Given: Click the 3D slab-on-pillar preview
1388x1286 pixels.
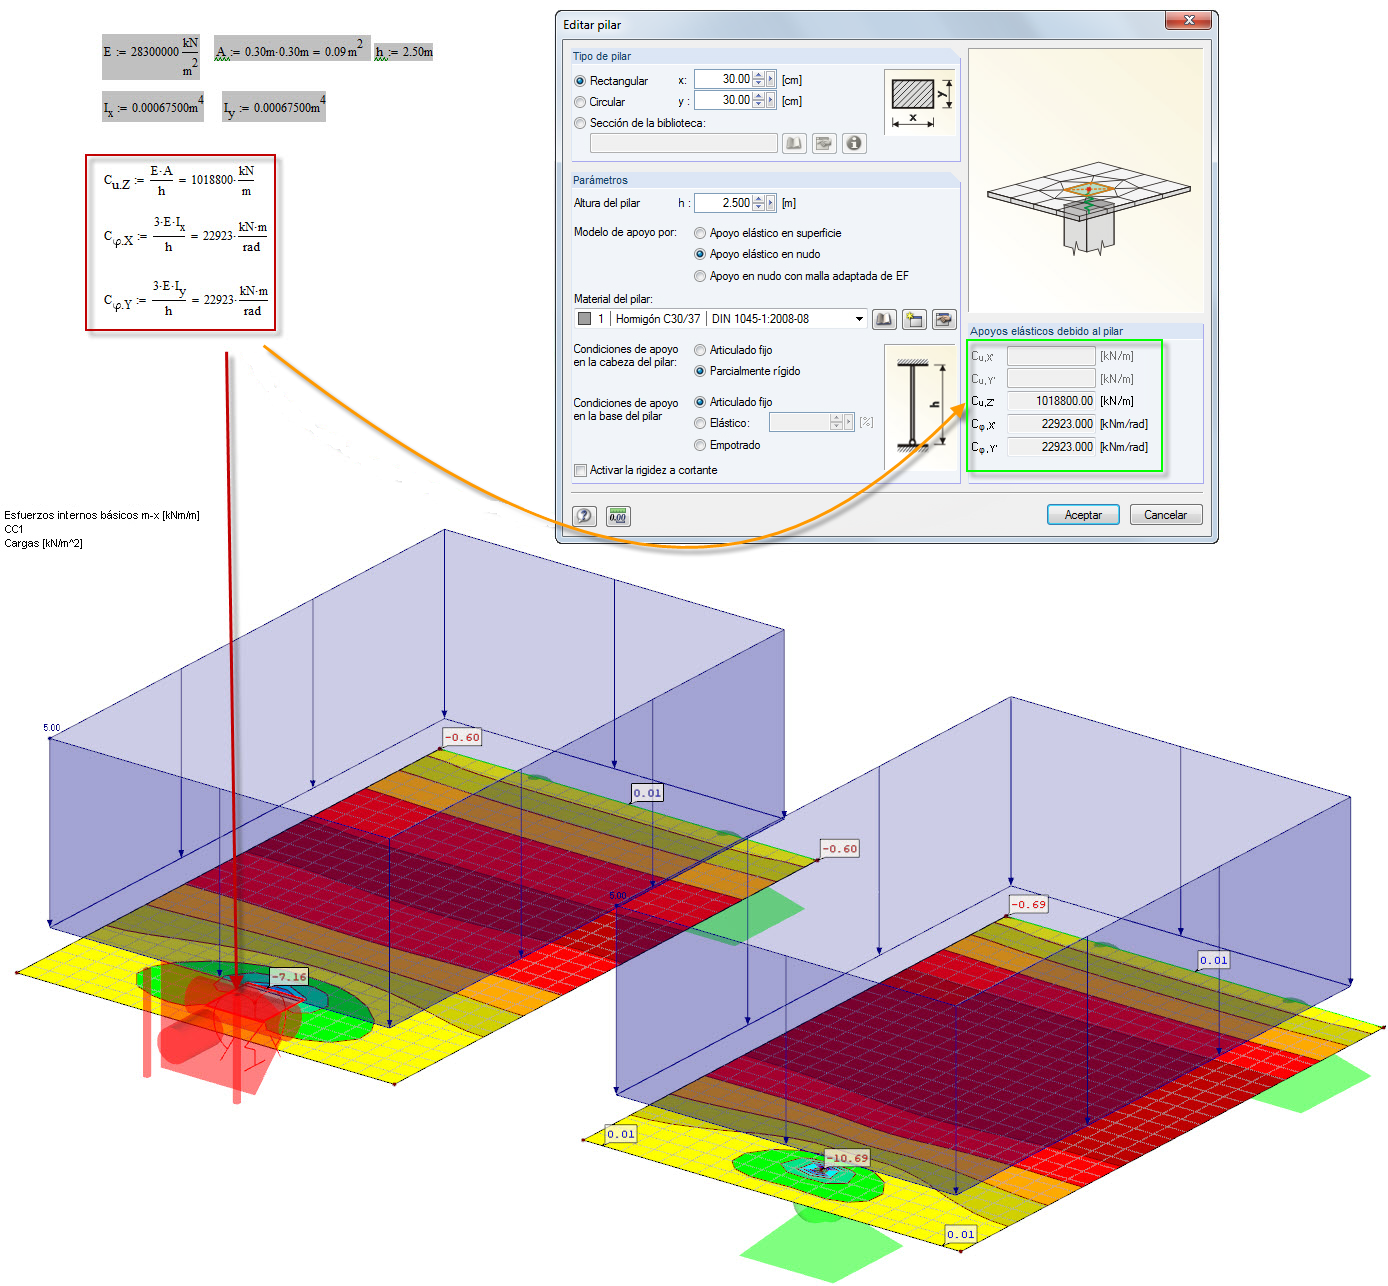Looking at the screenshot, I should [x=1086, y=180].
